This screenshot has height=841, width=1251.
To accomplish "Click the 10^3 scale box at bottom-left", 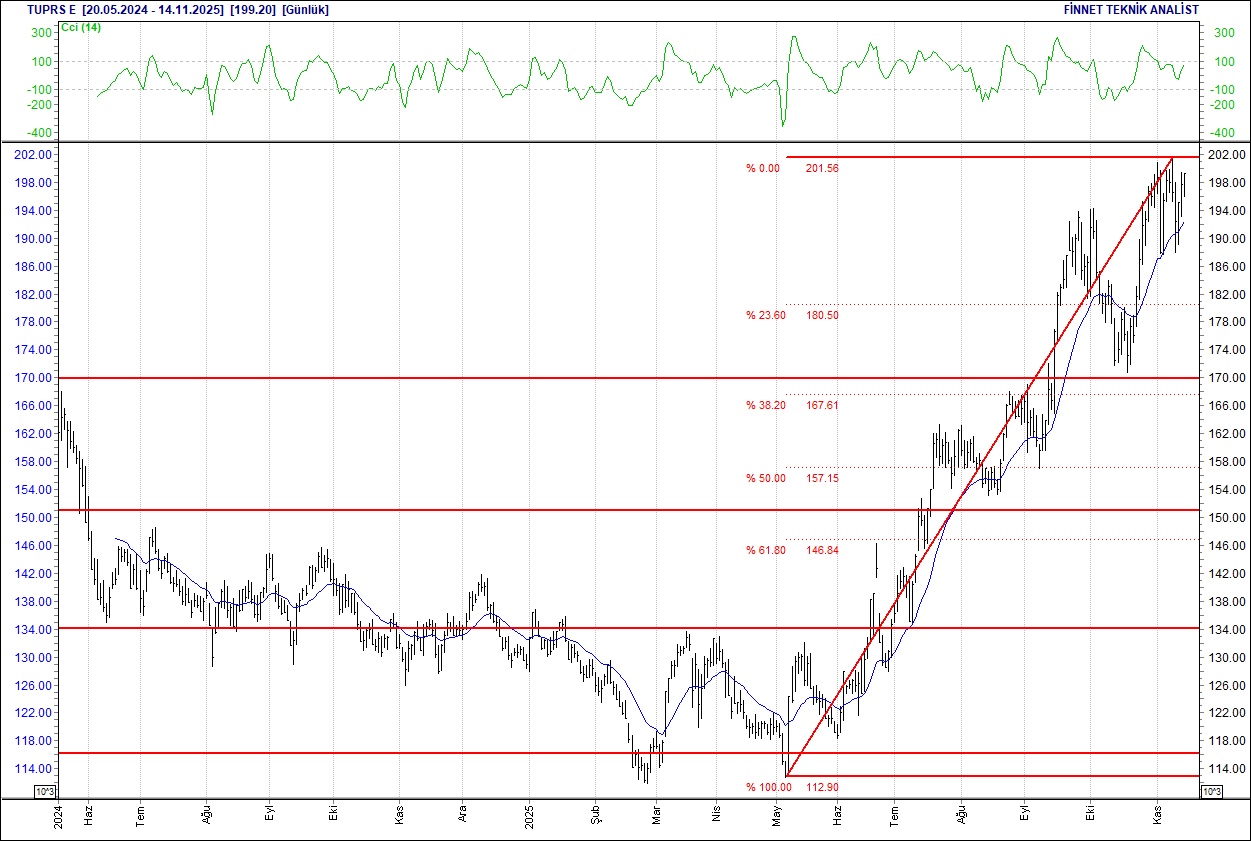I will pos(46,792).
